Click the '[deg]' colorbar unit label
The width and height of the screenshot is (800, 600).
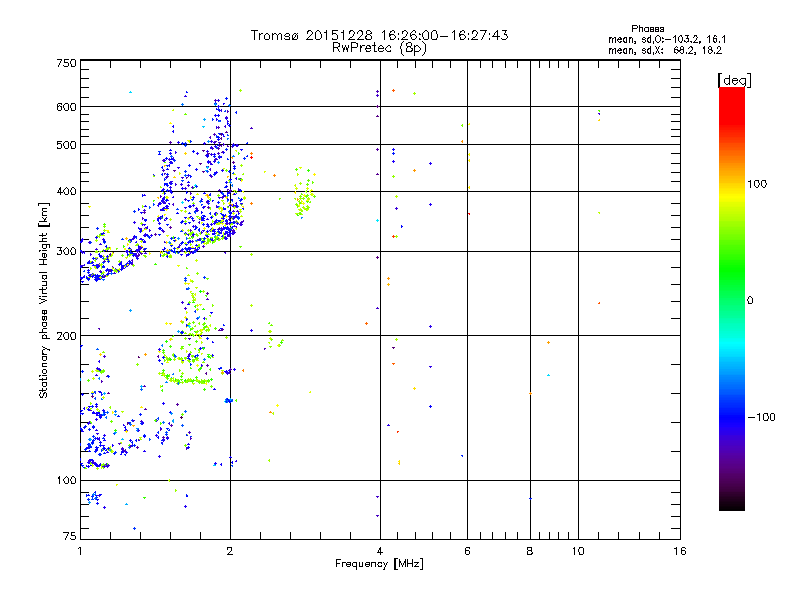pos(734,80)
